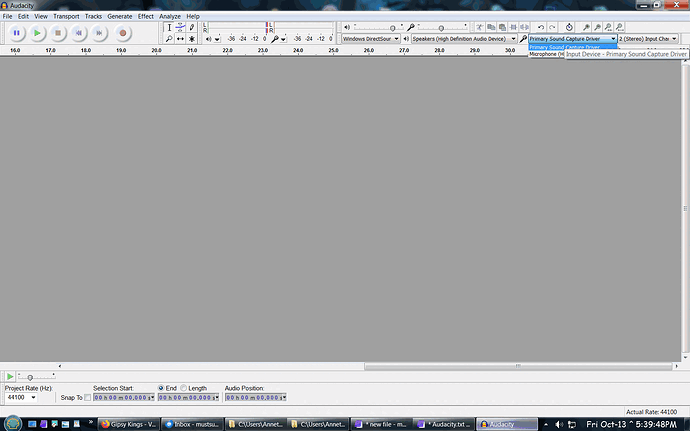The height and width of the screenshot is (431, 690).
Task: Open the Help menu
Action: [x=193, y=16]
